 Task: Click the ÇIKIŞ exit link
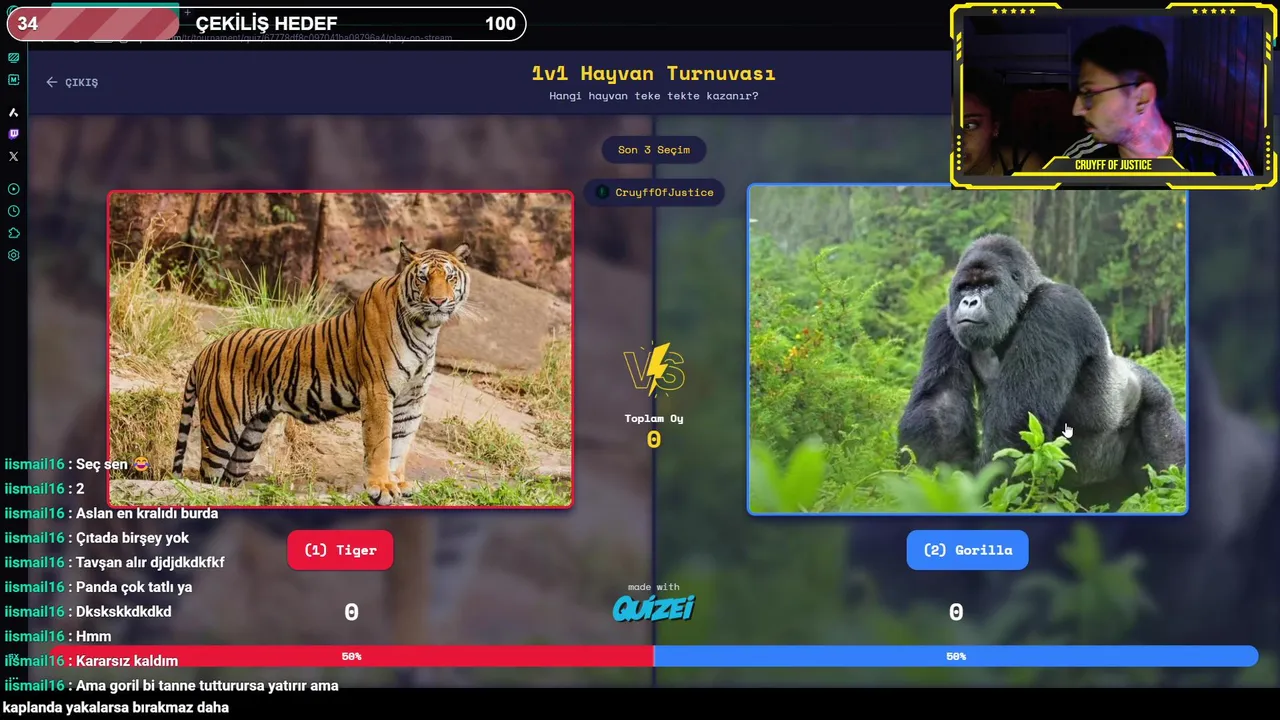pos(81,82)
